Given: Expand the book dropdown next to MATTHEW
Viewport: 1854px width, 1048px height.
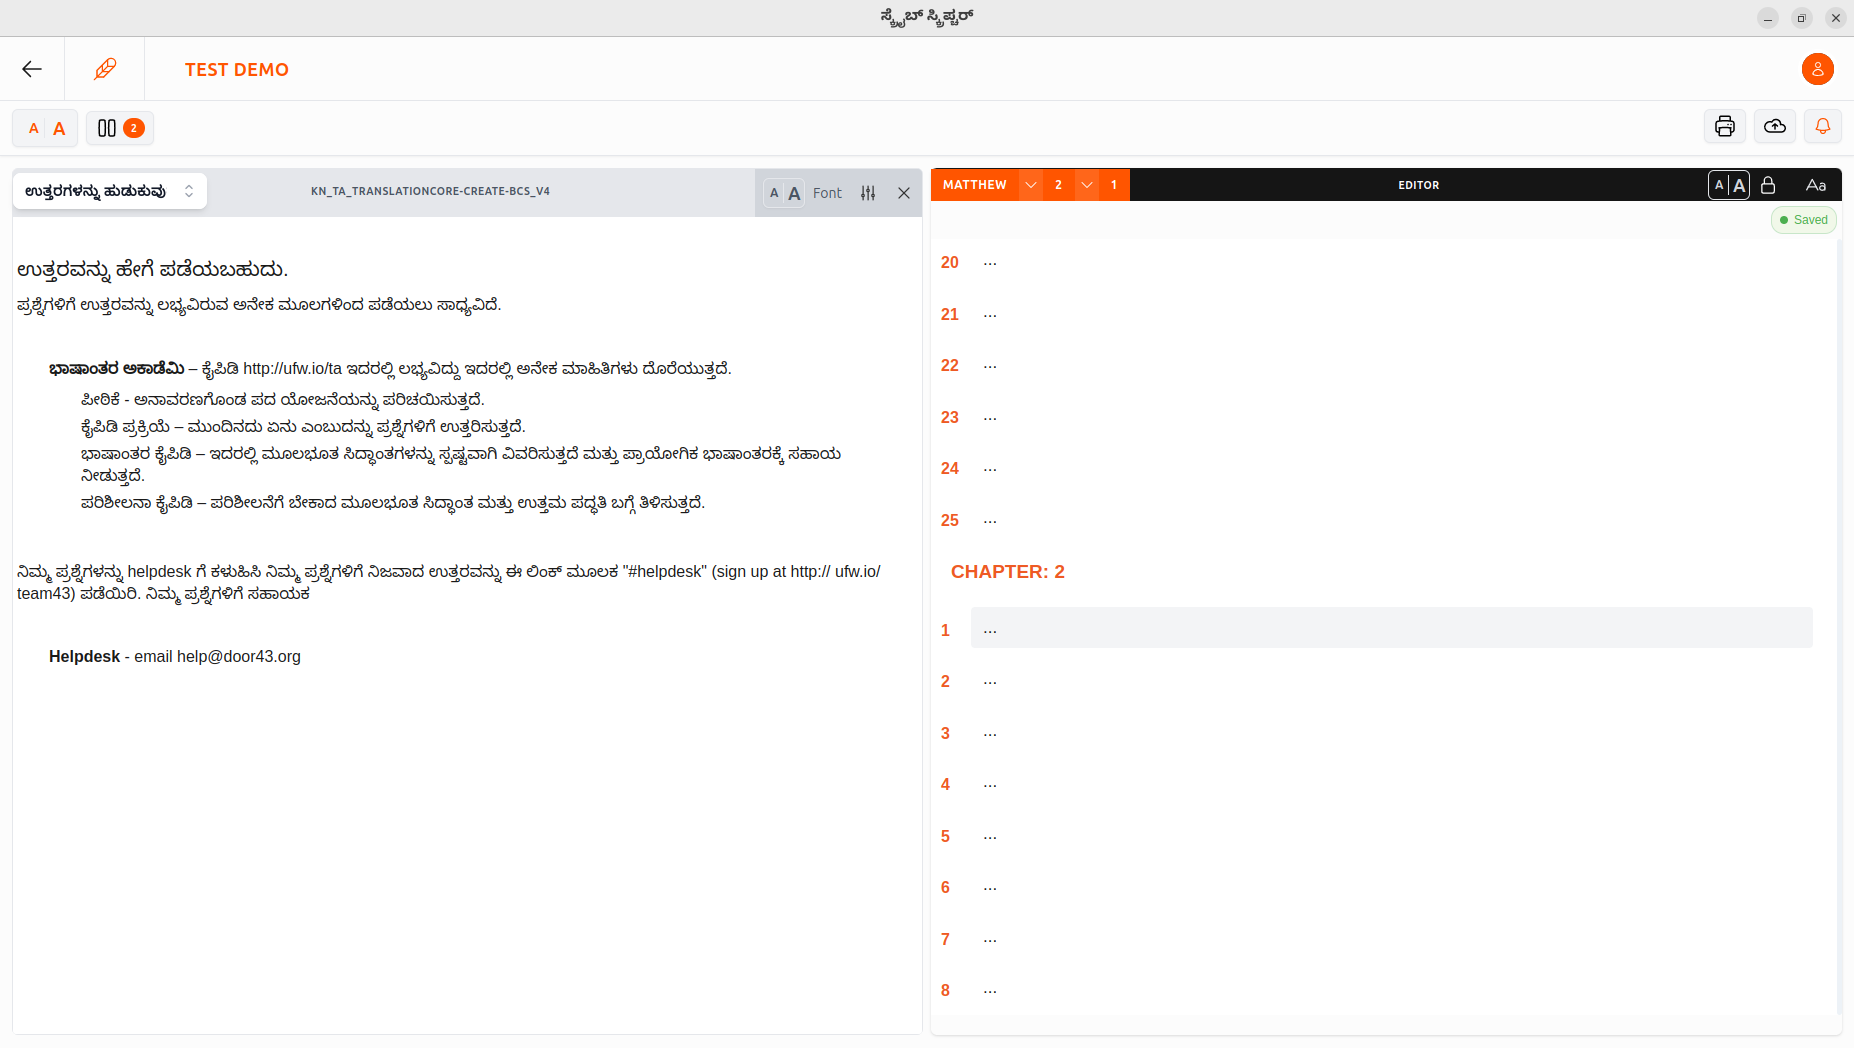Looking at the screenshot, I should click(x=1032, y=184).
